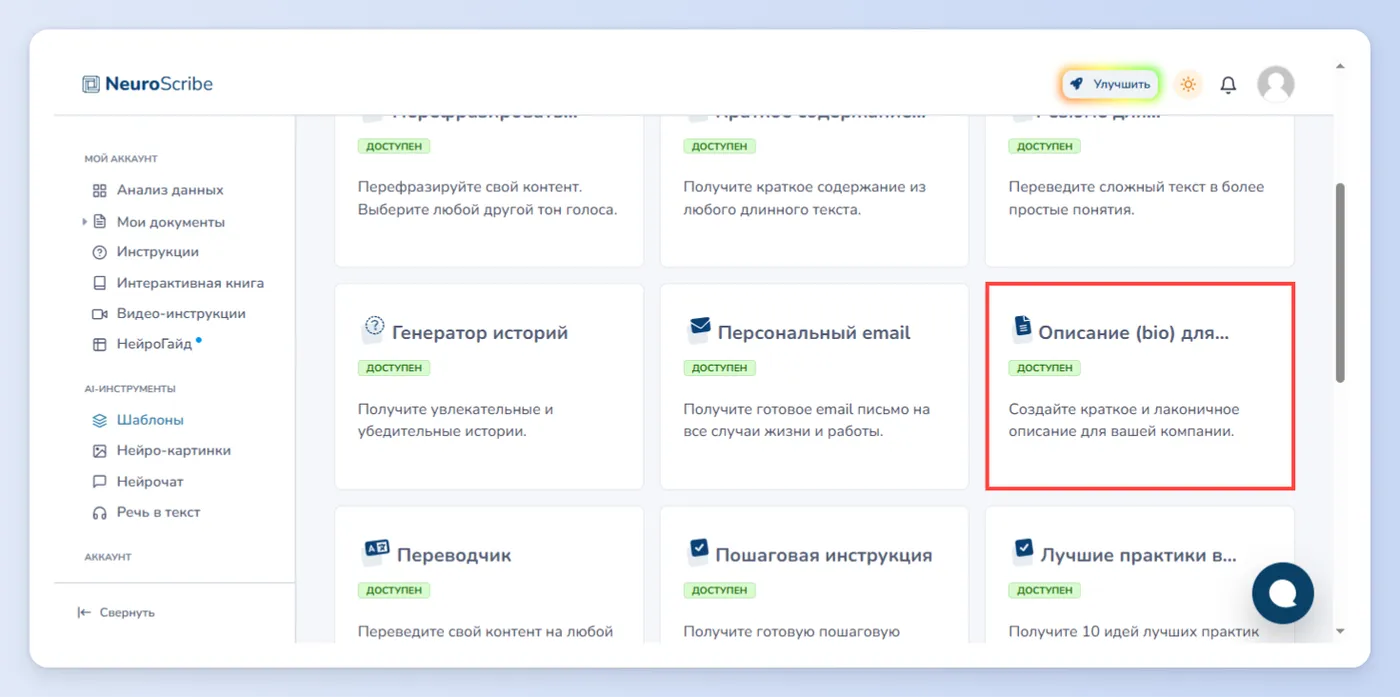
Task: Click the Видео-инструкции camera icon
Action: 99,314
